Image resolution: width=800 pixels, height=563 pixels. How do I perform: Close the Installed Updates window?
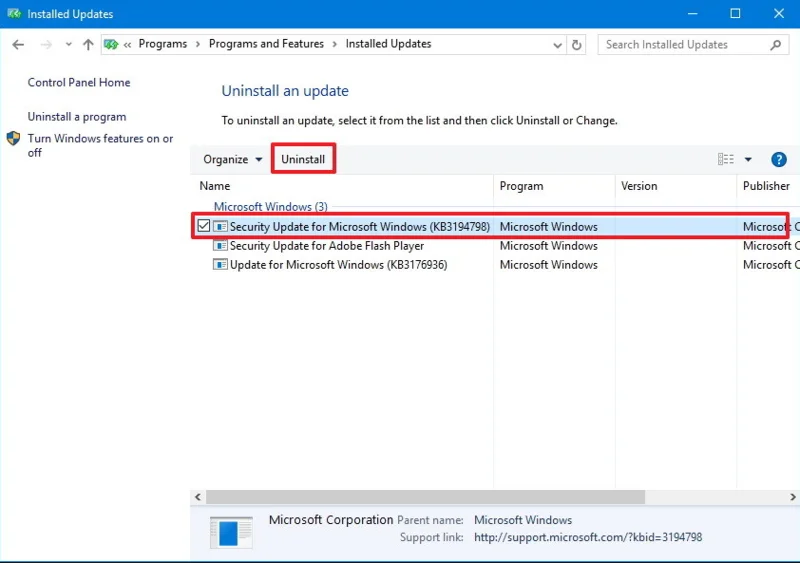[779, 14]
